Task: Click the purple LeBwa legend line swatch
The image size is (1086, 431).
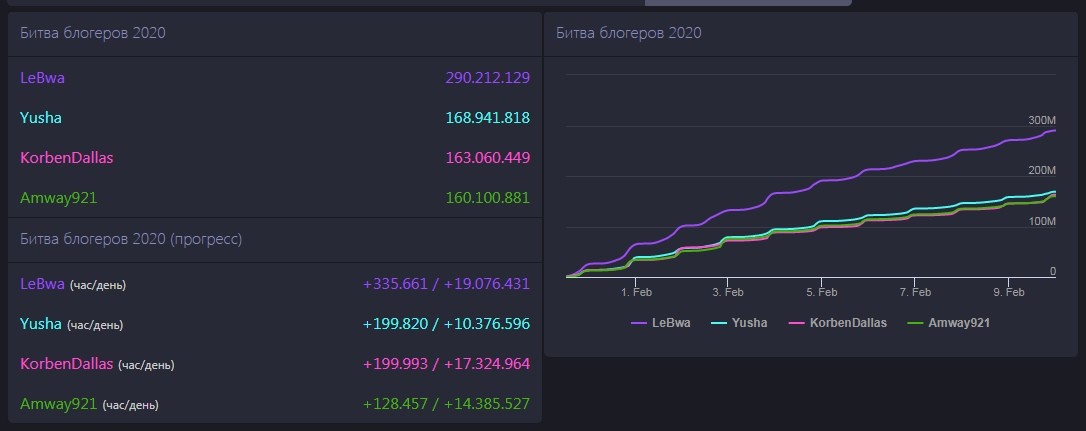Action: point(638,323)
